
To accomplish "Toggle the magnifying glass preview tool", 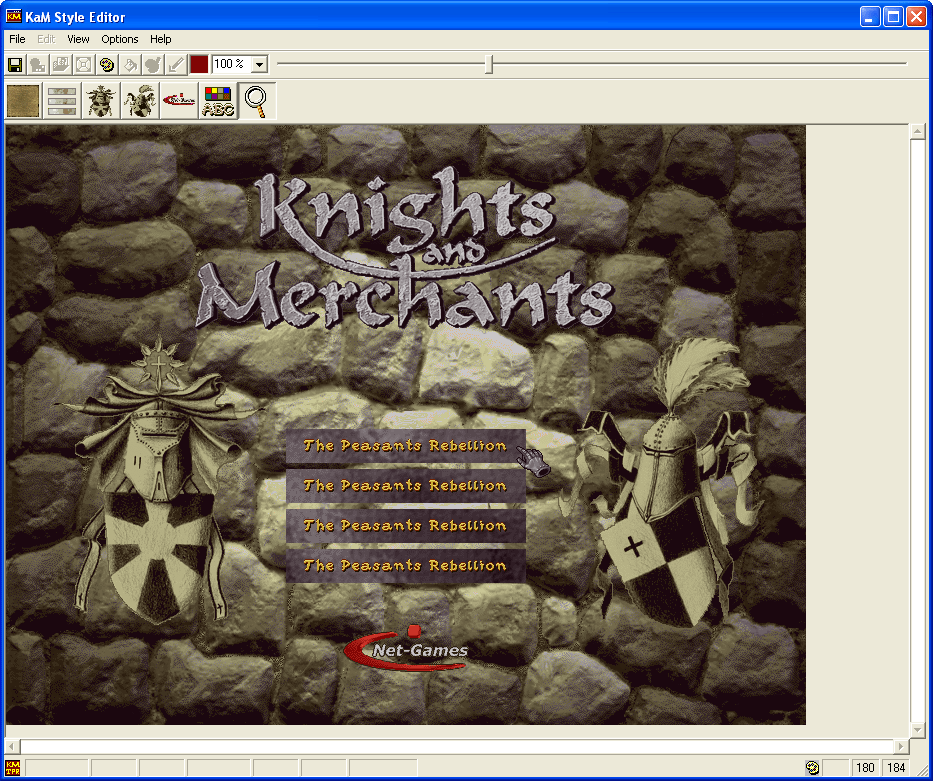I will [257, 101].
